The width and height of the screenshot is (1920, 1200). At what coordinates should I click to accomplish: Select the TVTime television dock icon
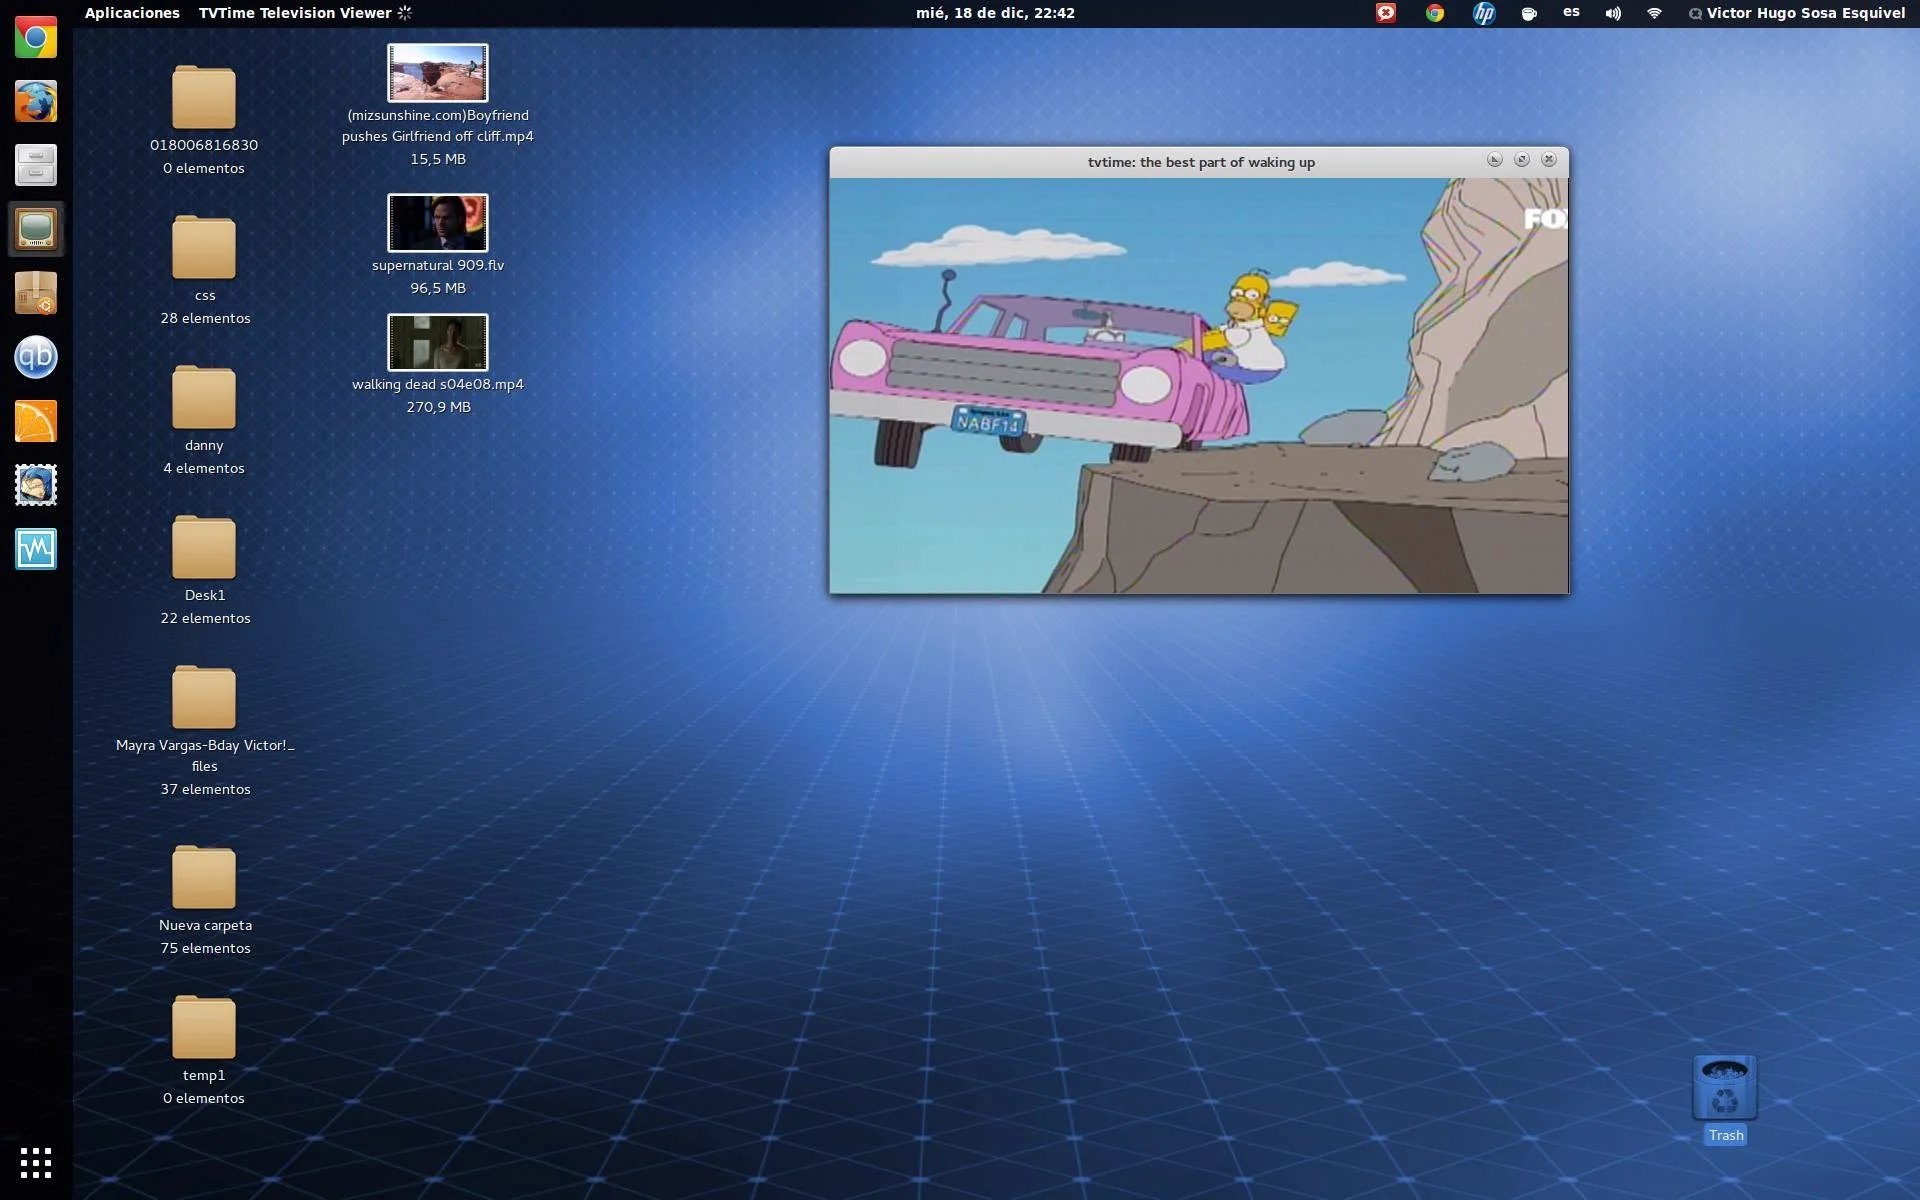pos(36,230)
